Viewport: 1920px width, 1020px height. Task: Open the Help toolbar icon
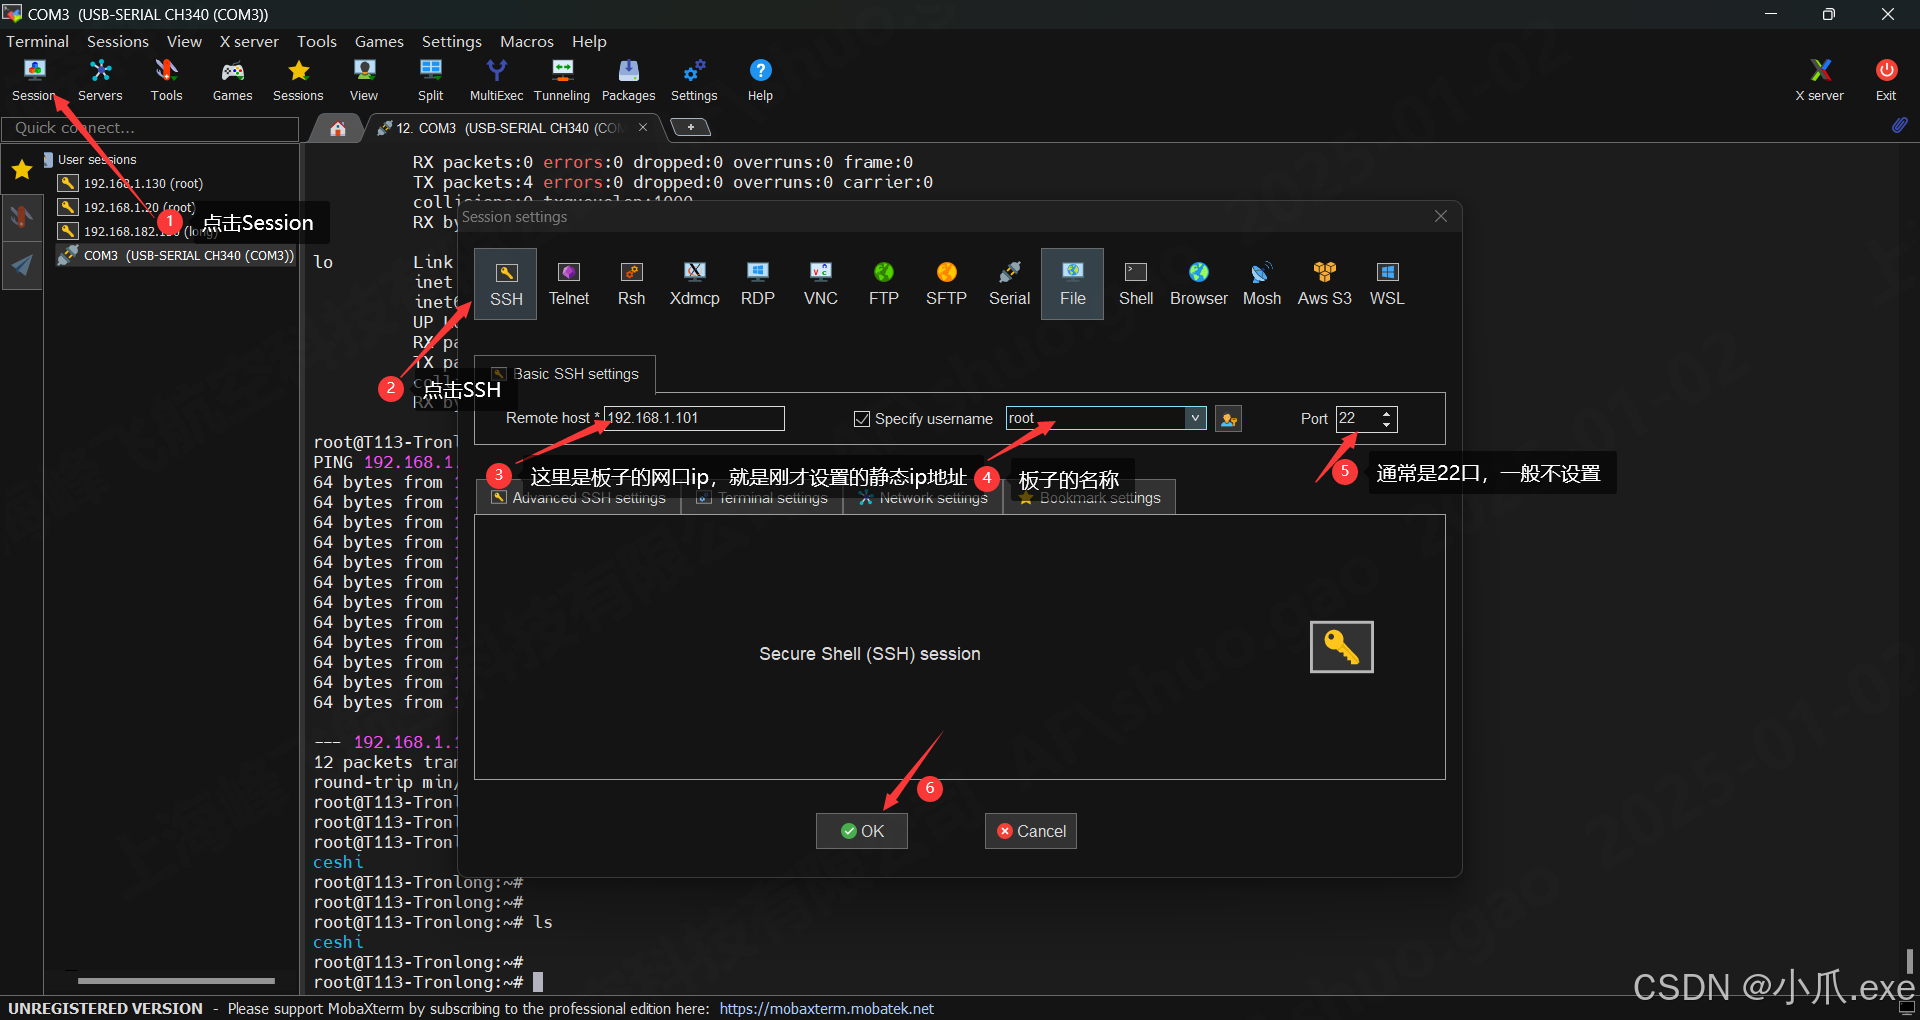coord(760,80)
